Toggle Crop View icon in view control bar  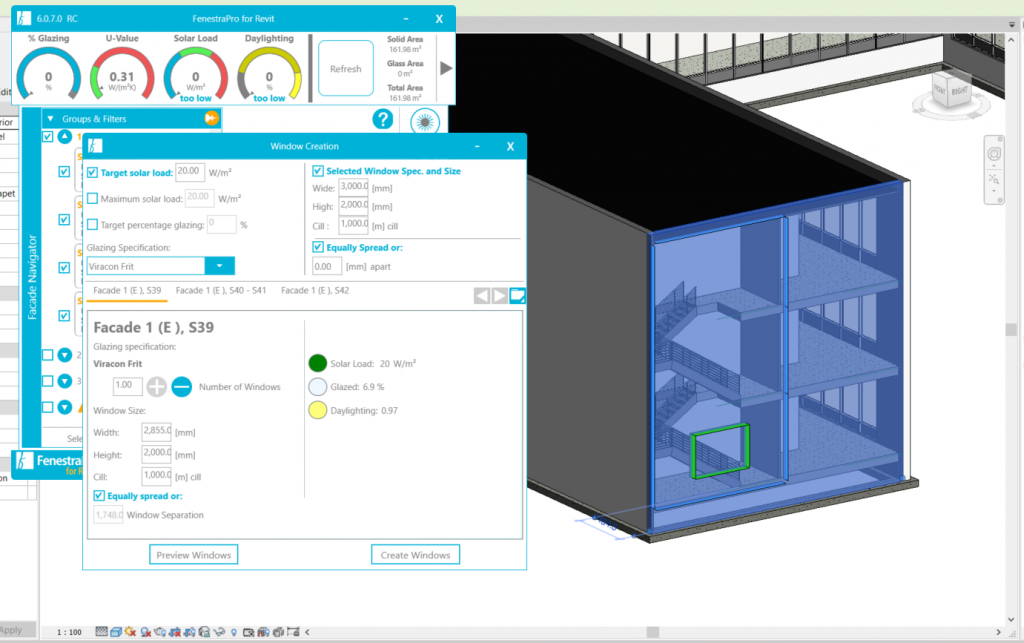(175, 632)
